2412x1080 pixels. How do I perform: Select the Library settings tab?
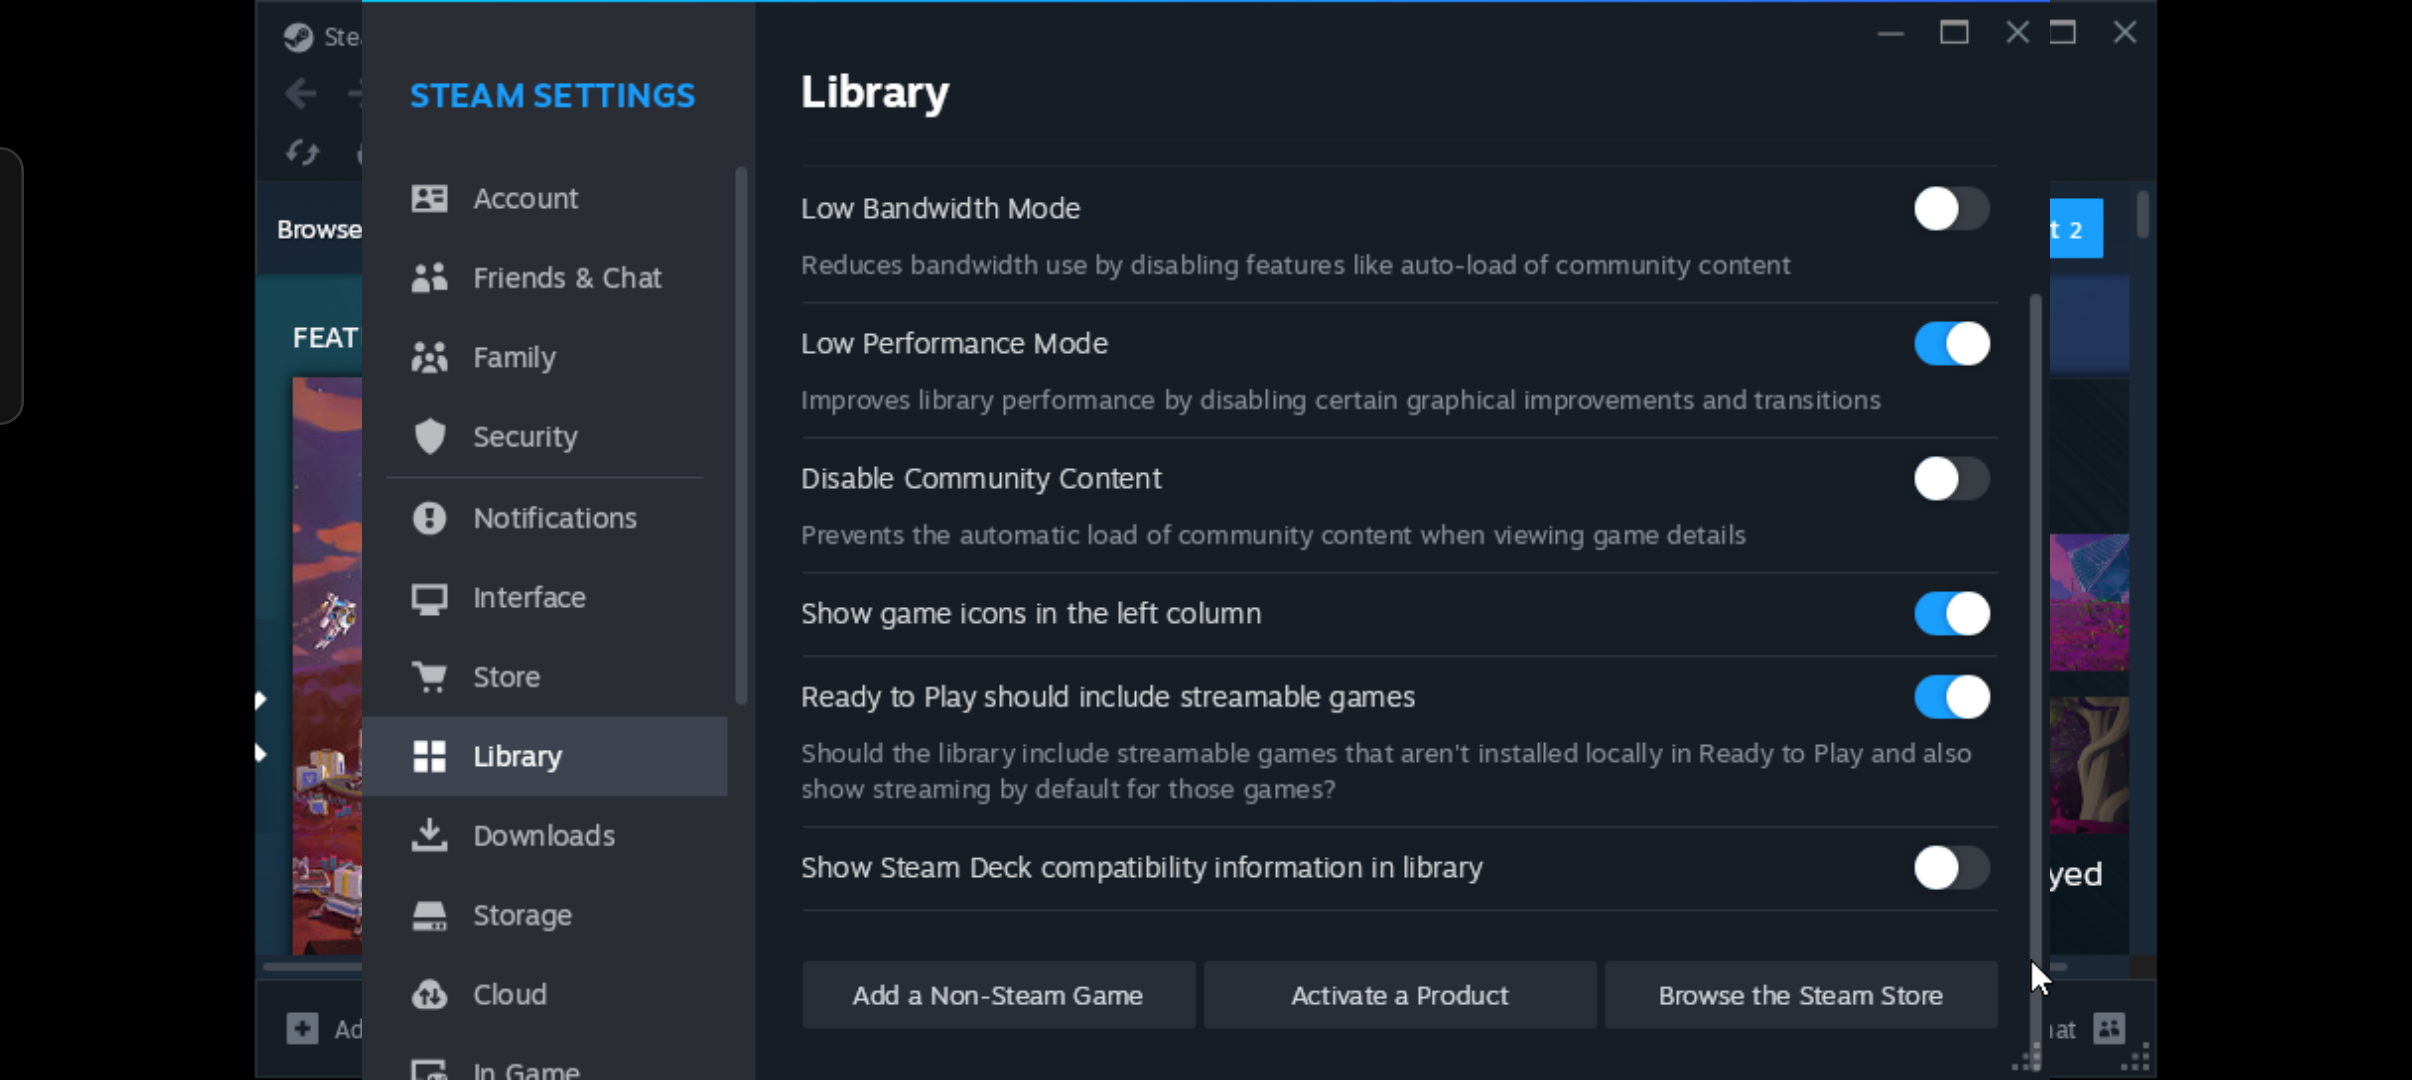[517, 756]
